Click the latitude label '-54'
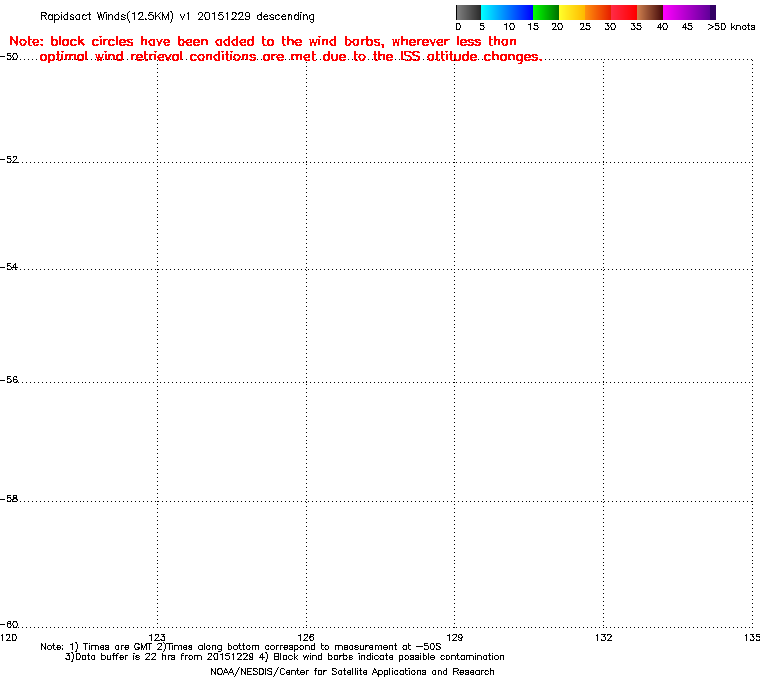 pos(9,267)
